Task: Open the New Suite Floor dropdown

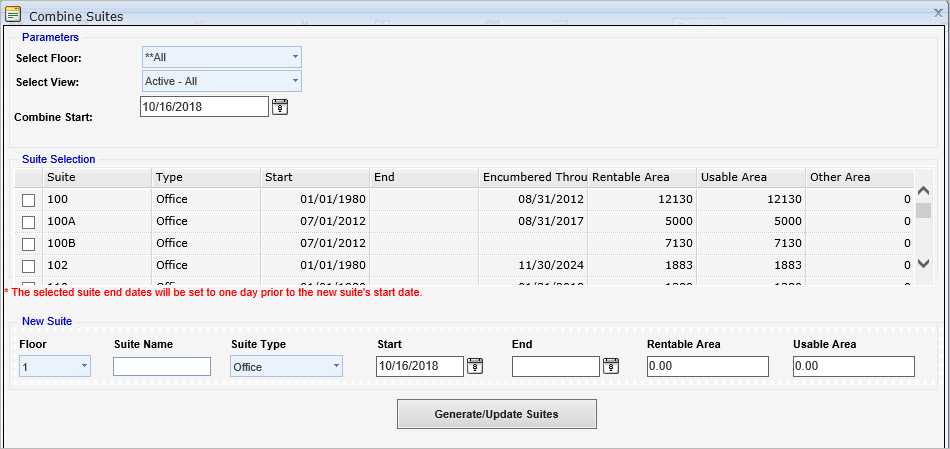Action: click(55, 366)
